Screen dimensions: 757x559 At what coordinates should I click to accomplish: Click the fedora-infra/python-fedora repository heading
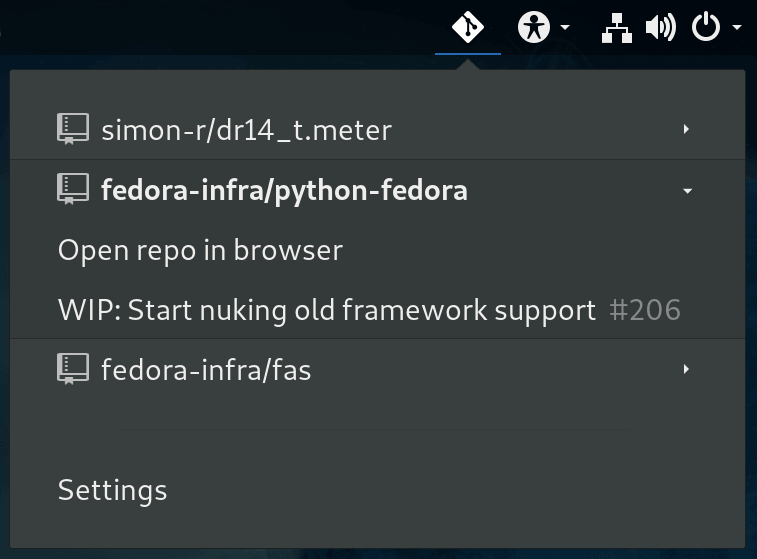coord(284,189)
